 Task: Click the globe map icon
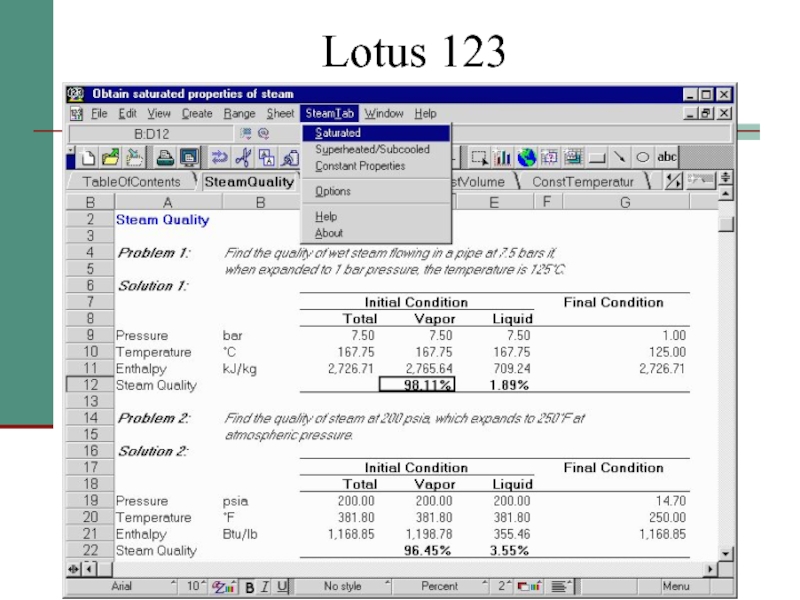pyautogui.click(x=526, y=157)
